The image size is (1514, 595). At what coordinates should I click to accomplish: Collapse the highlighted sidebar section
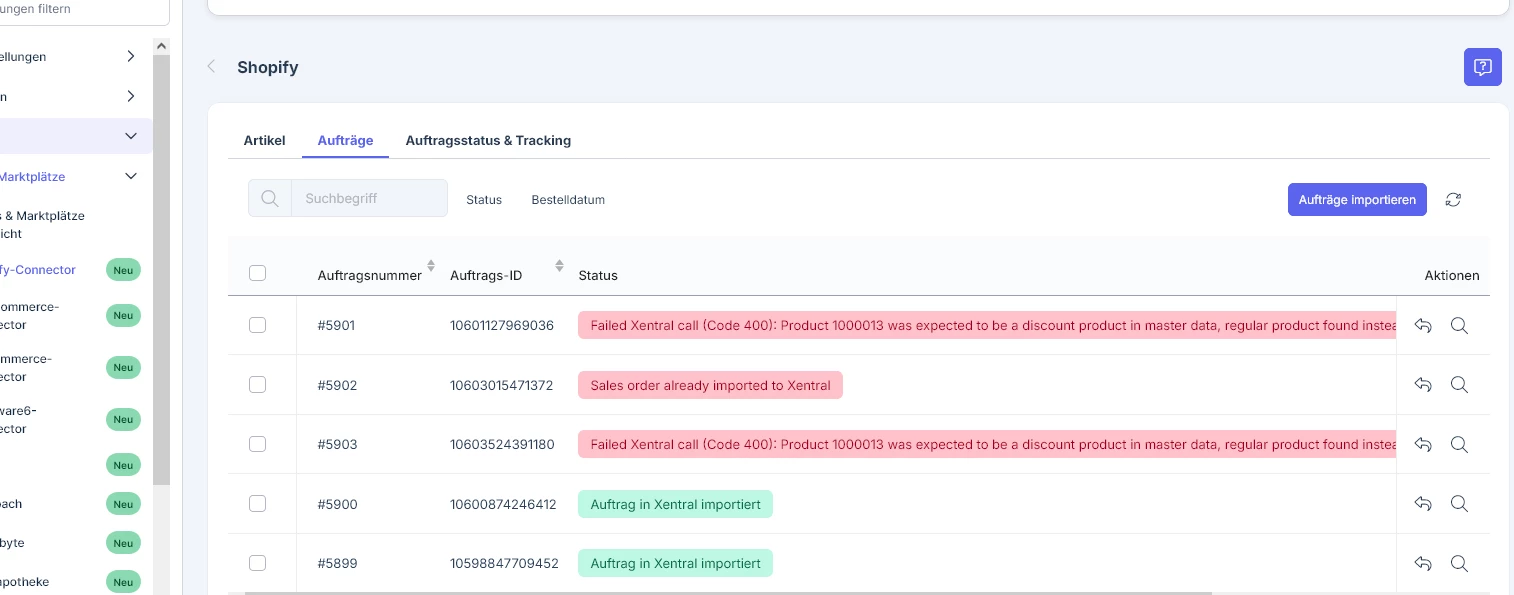point(131,136)
